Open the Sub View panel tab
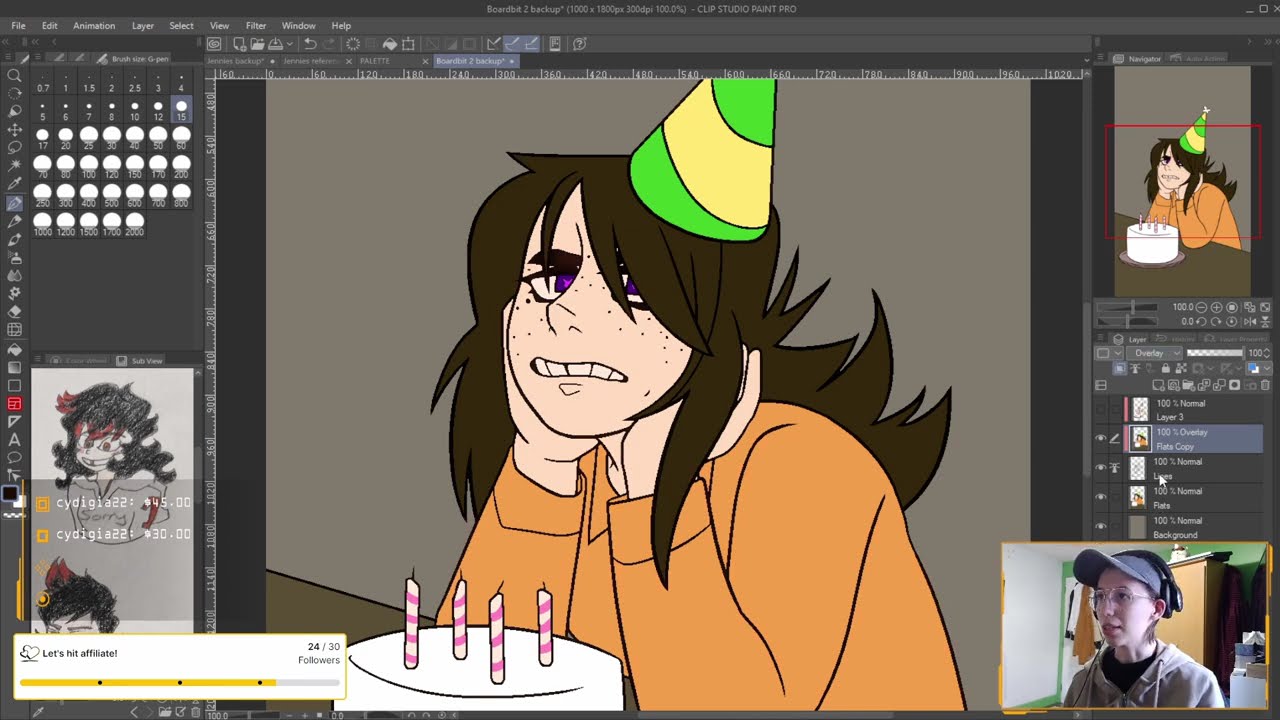Viewport: 1280px width, 720px height. point(141,361)
